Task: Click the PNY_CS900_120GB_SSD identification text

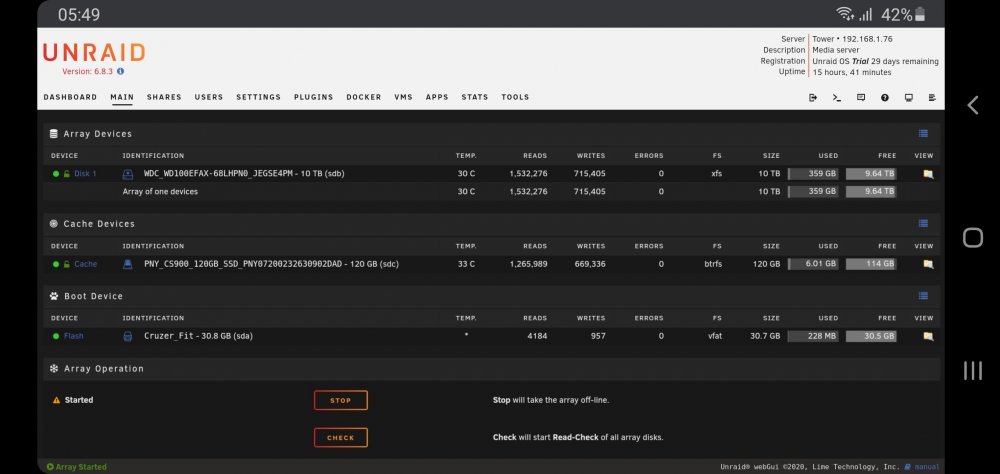Action: click(272, 264)
